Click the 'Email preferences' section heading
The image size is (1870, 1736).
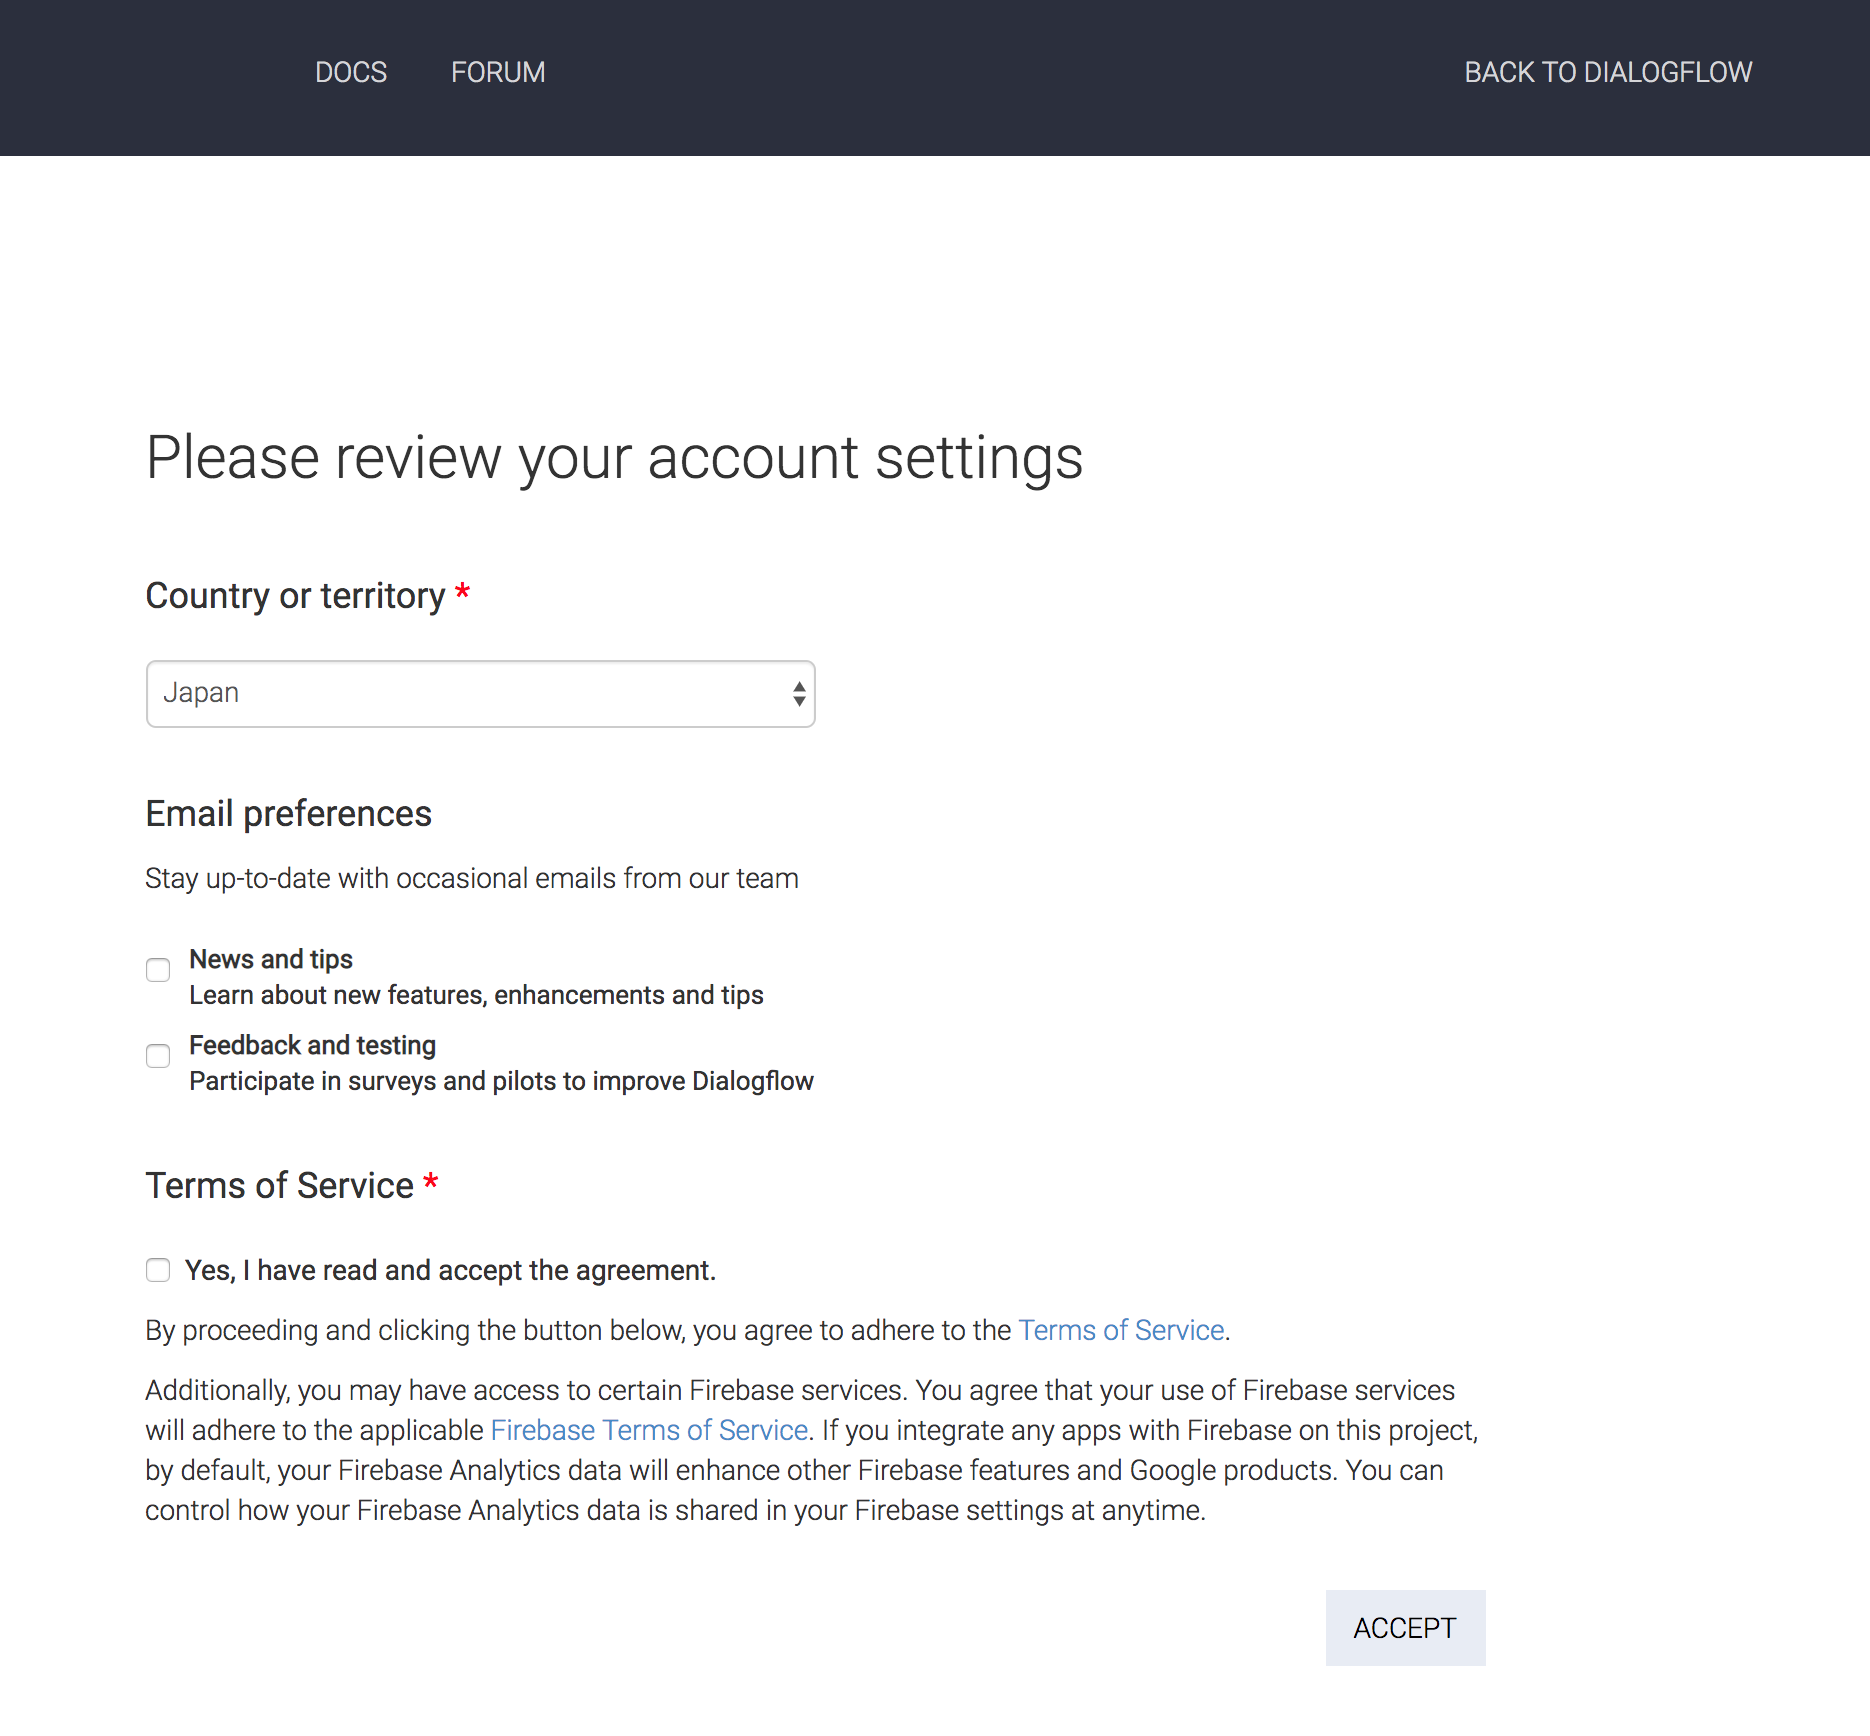tap(288, 814)
